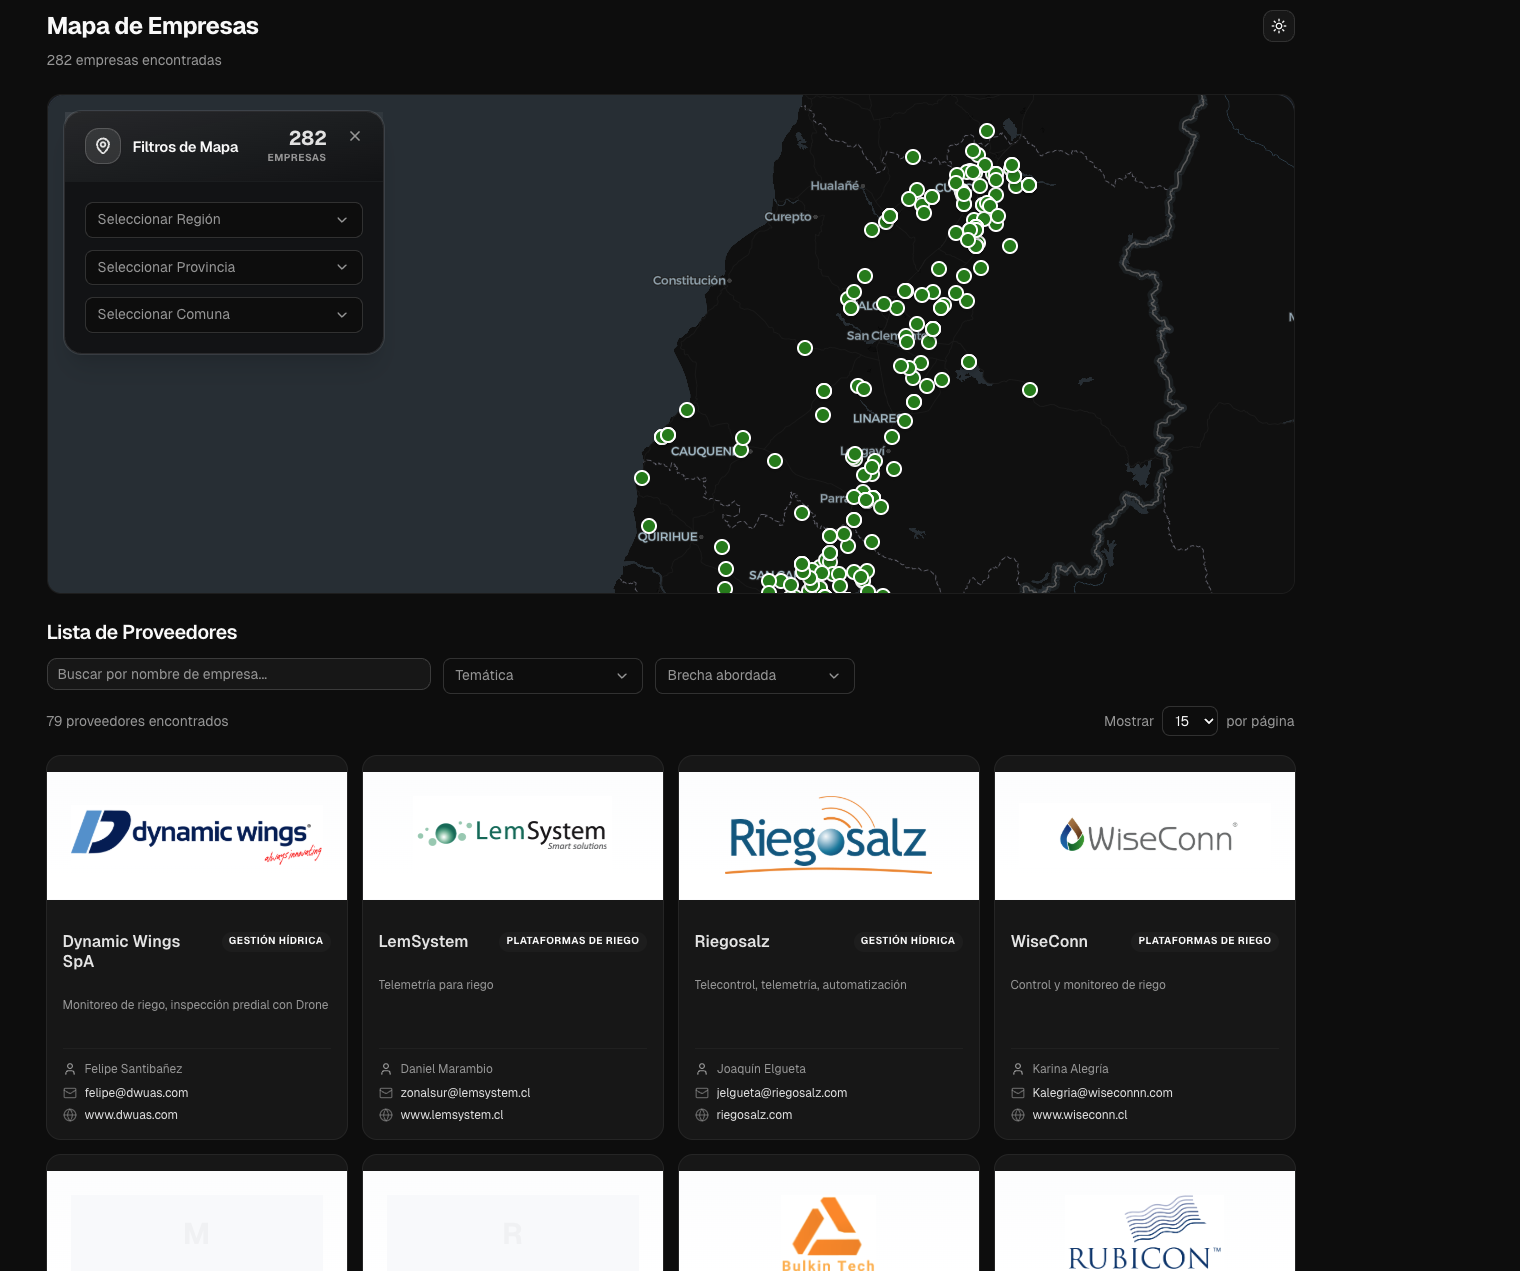Viewport: 1520px width, 1271px height.
Task: Visit website www.wiseconn.cl
Action: click(x=1080, y=1115)
